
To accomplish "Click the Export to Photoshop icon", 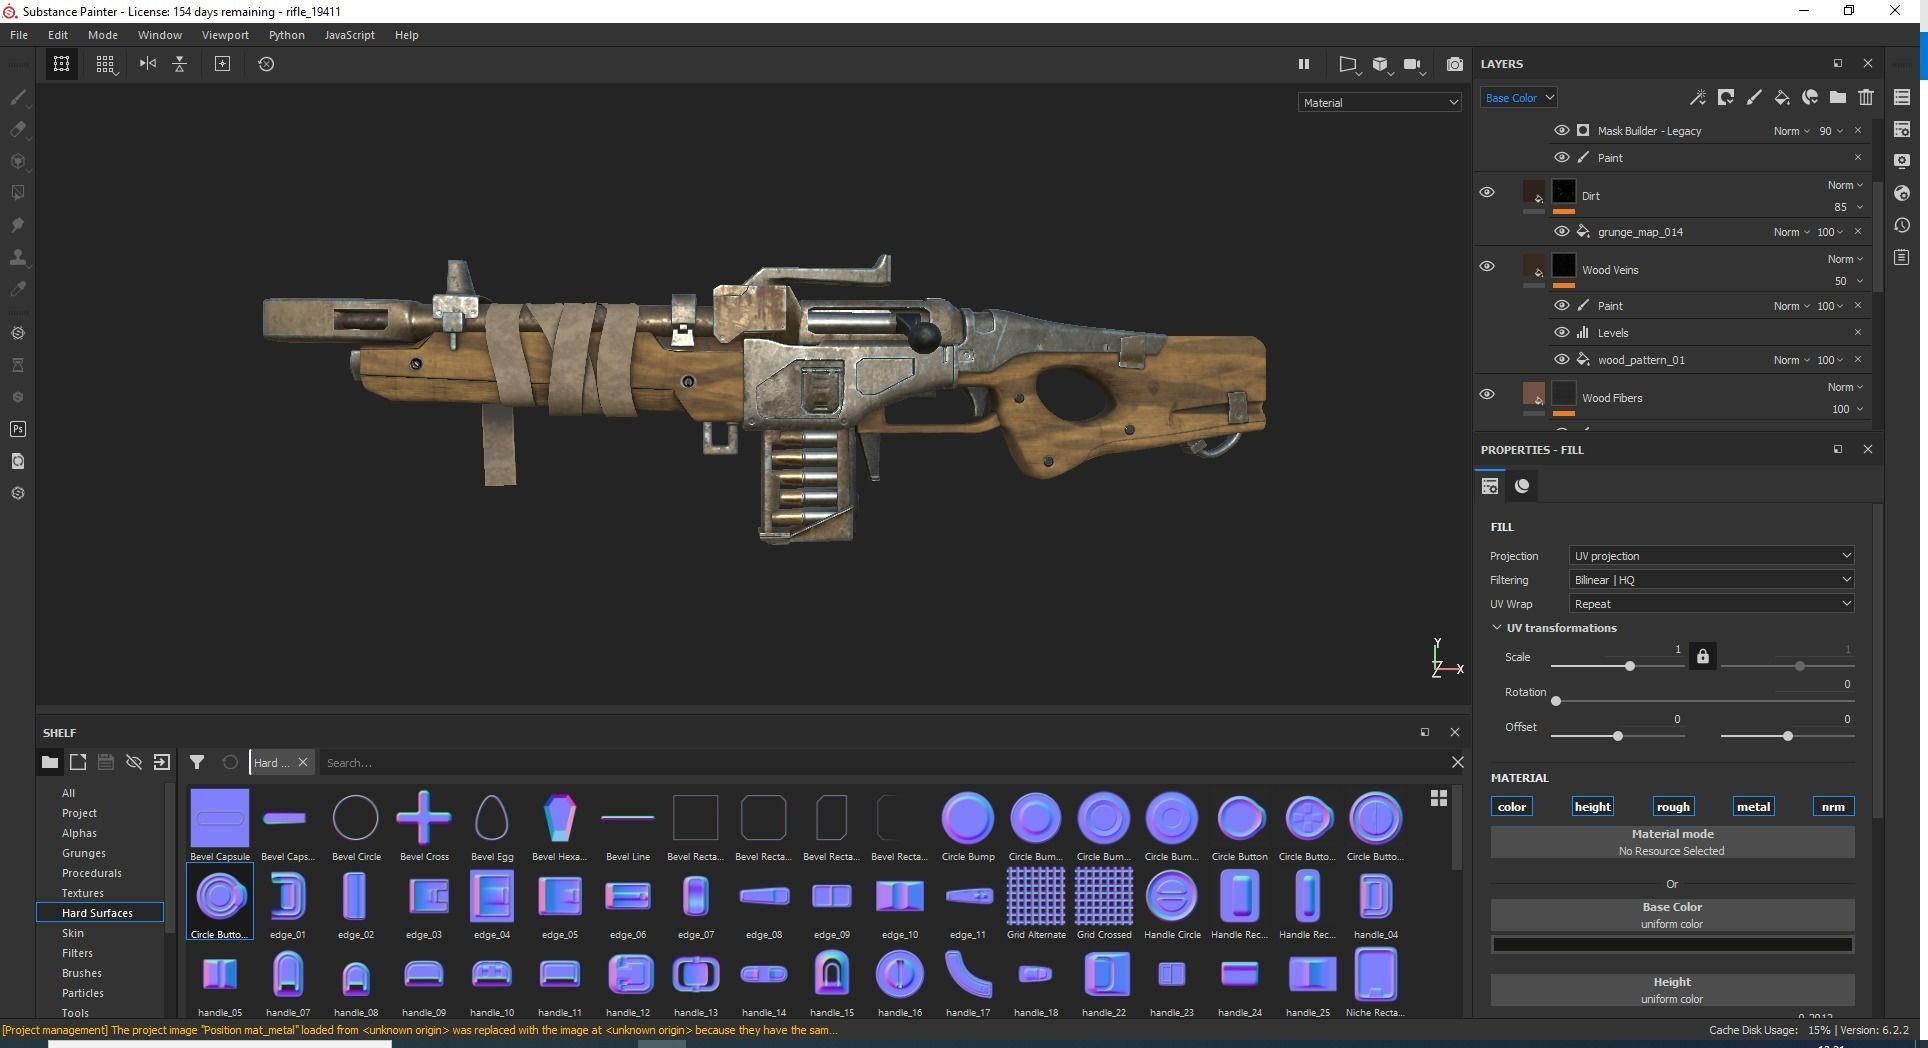I will (17, 429).
